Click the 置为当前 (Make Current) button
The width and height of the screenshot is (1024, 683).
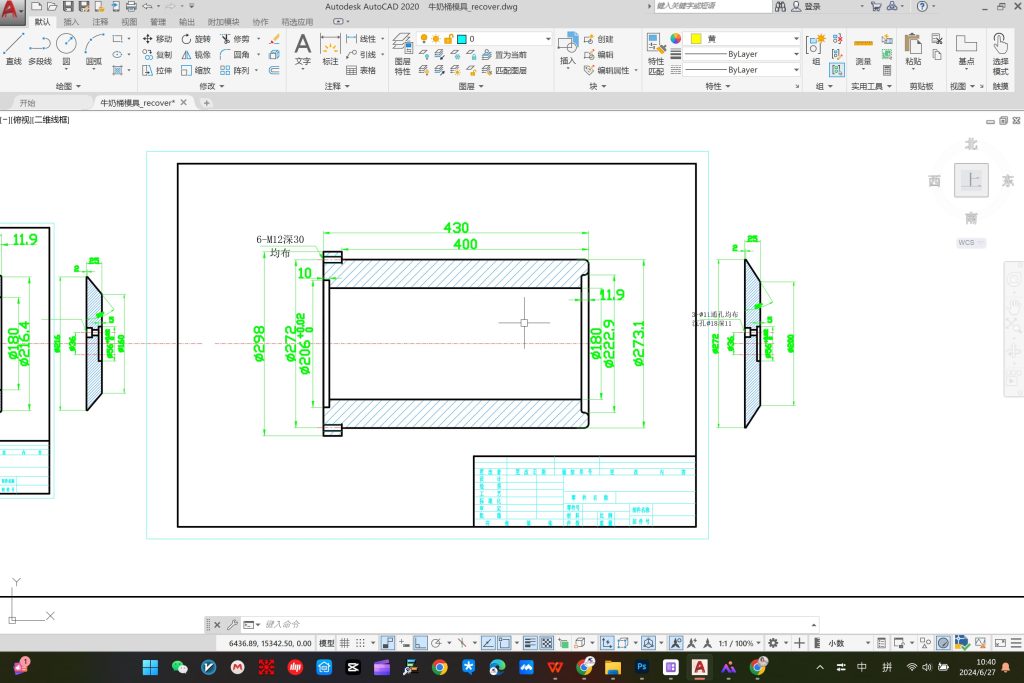pos(504,54)
